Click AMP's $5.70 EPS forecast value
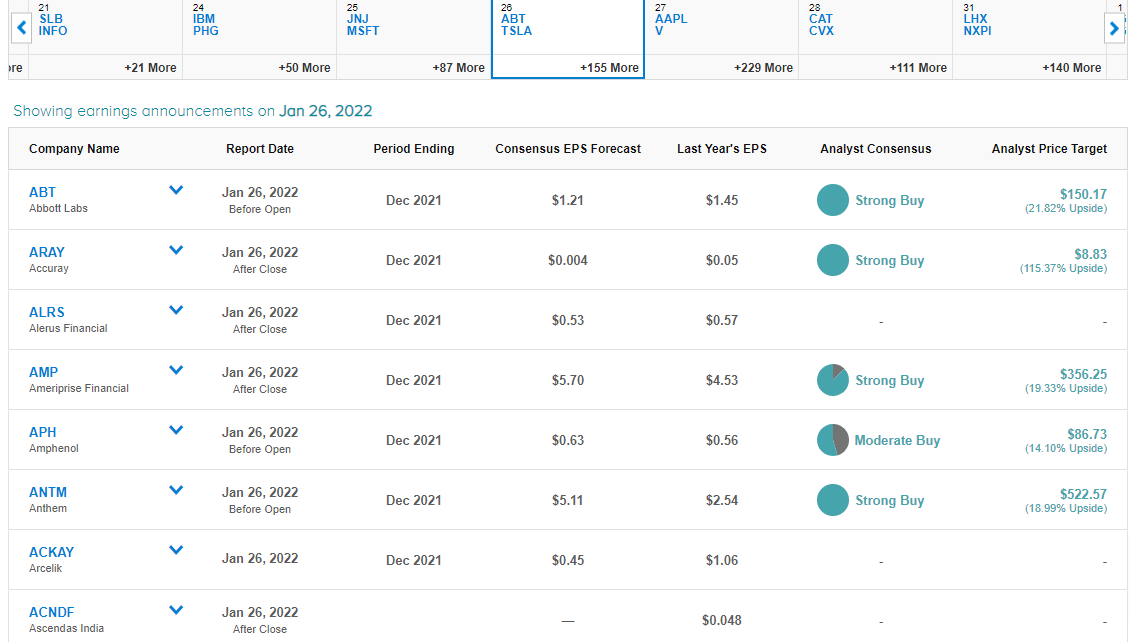The image size is (1130, 642). tap(568, 380)
